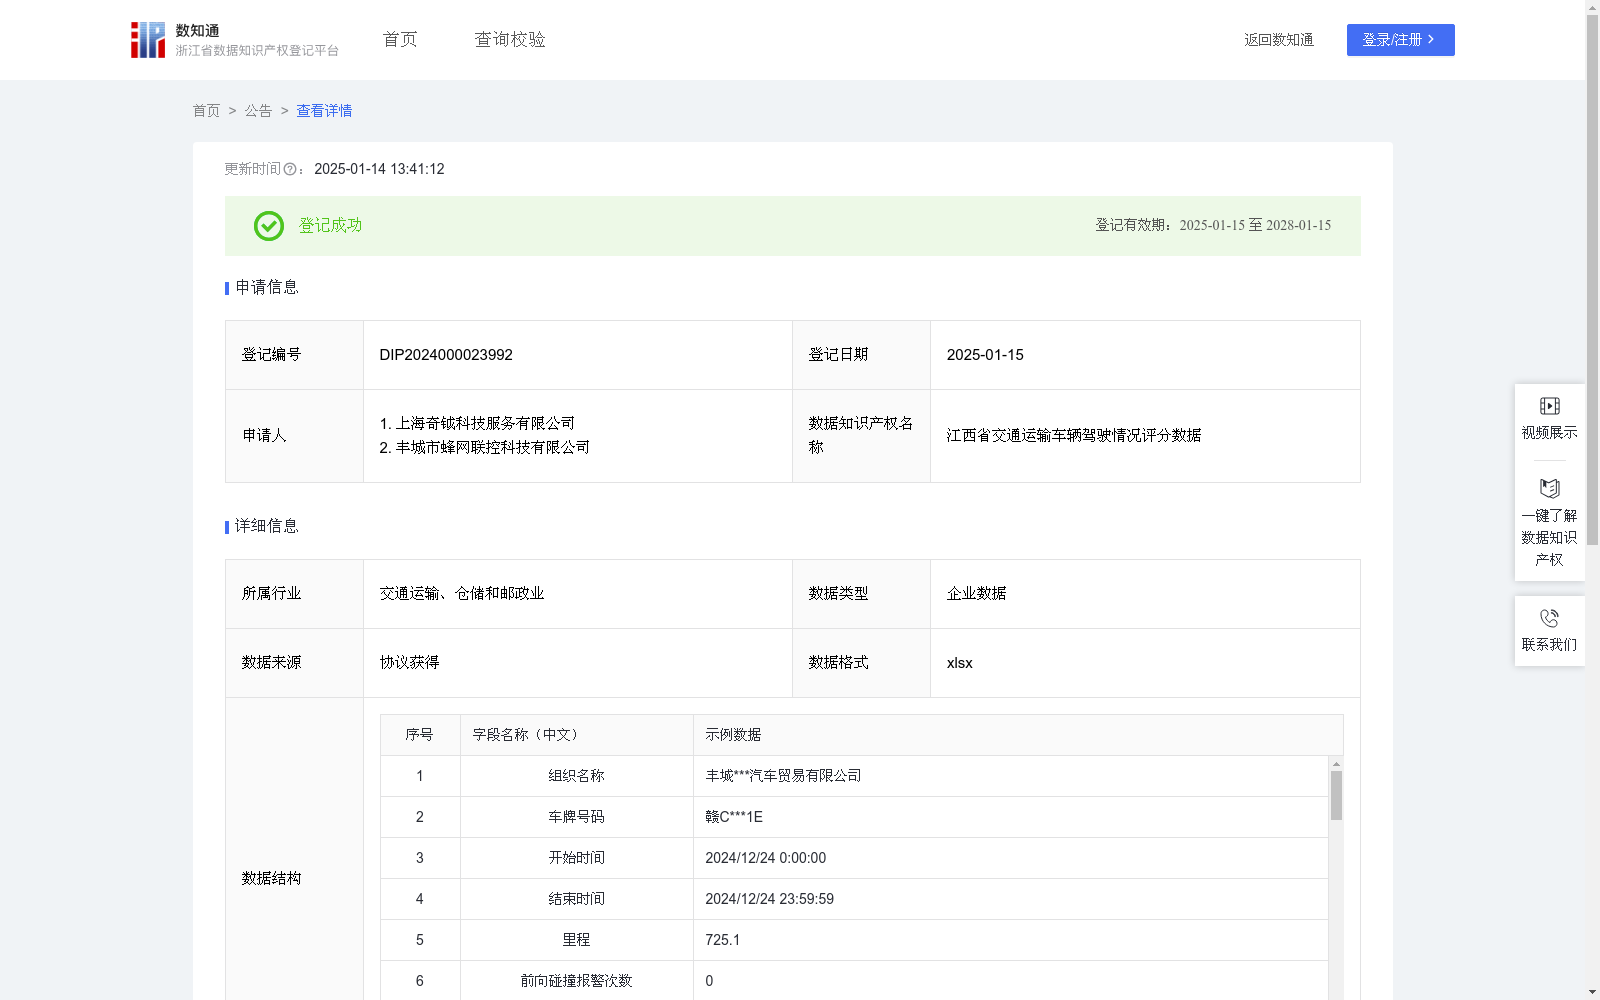Open the 首页 navigation menu item
This screenshot has height=1000, width=1600.
pyautogui.click(x=400, y=40)
